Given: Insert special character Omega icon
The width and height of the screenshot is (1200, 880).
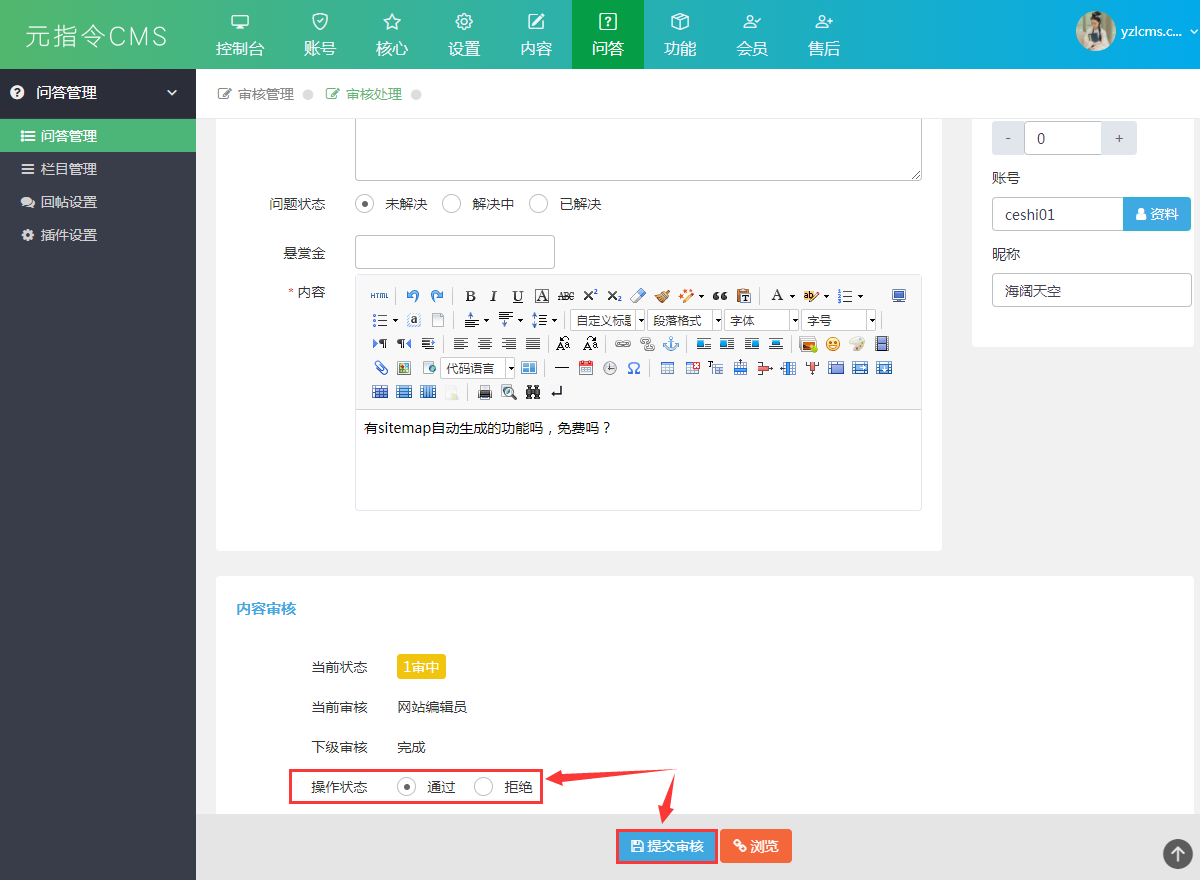Looking at the screenshot, I should [x=634, y=367].
